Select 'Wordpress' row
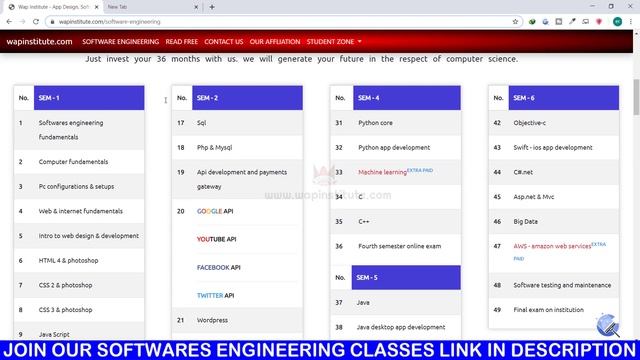The width and height of the screenshot is (640, 360). click(x=237, y=320)
